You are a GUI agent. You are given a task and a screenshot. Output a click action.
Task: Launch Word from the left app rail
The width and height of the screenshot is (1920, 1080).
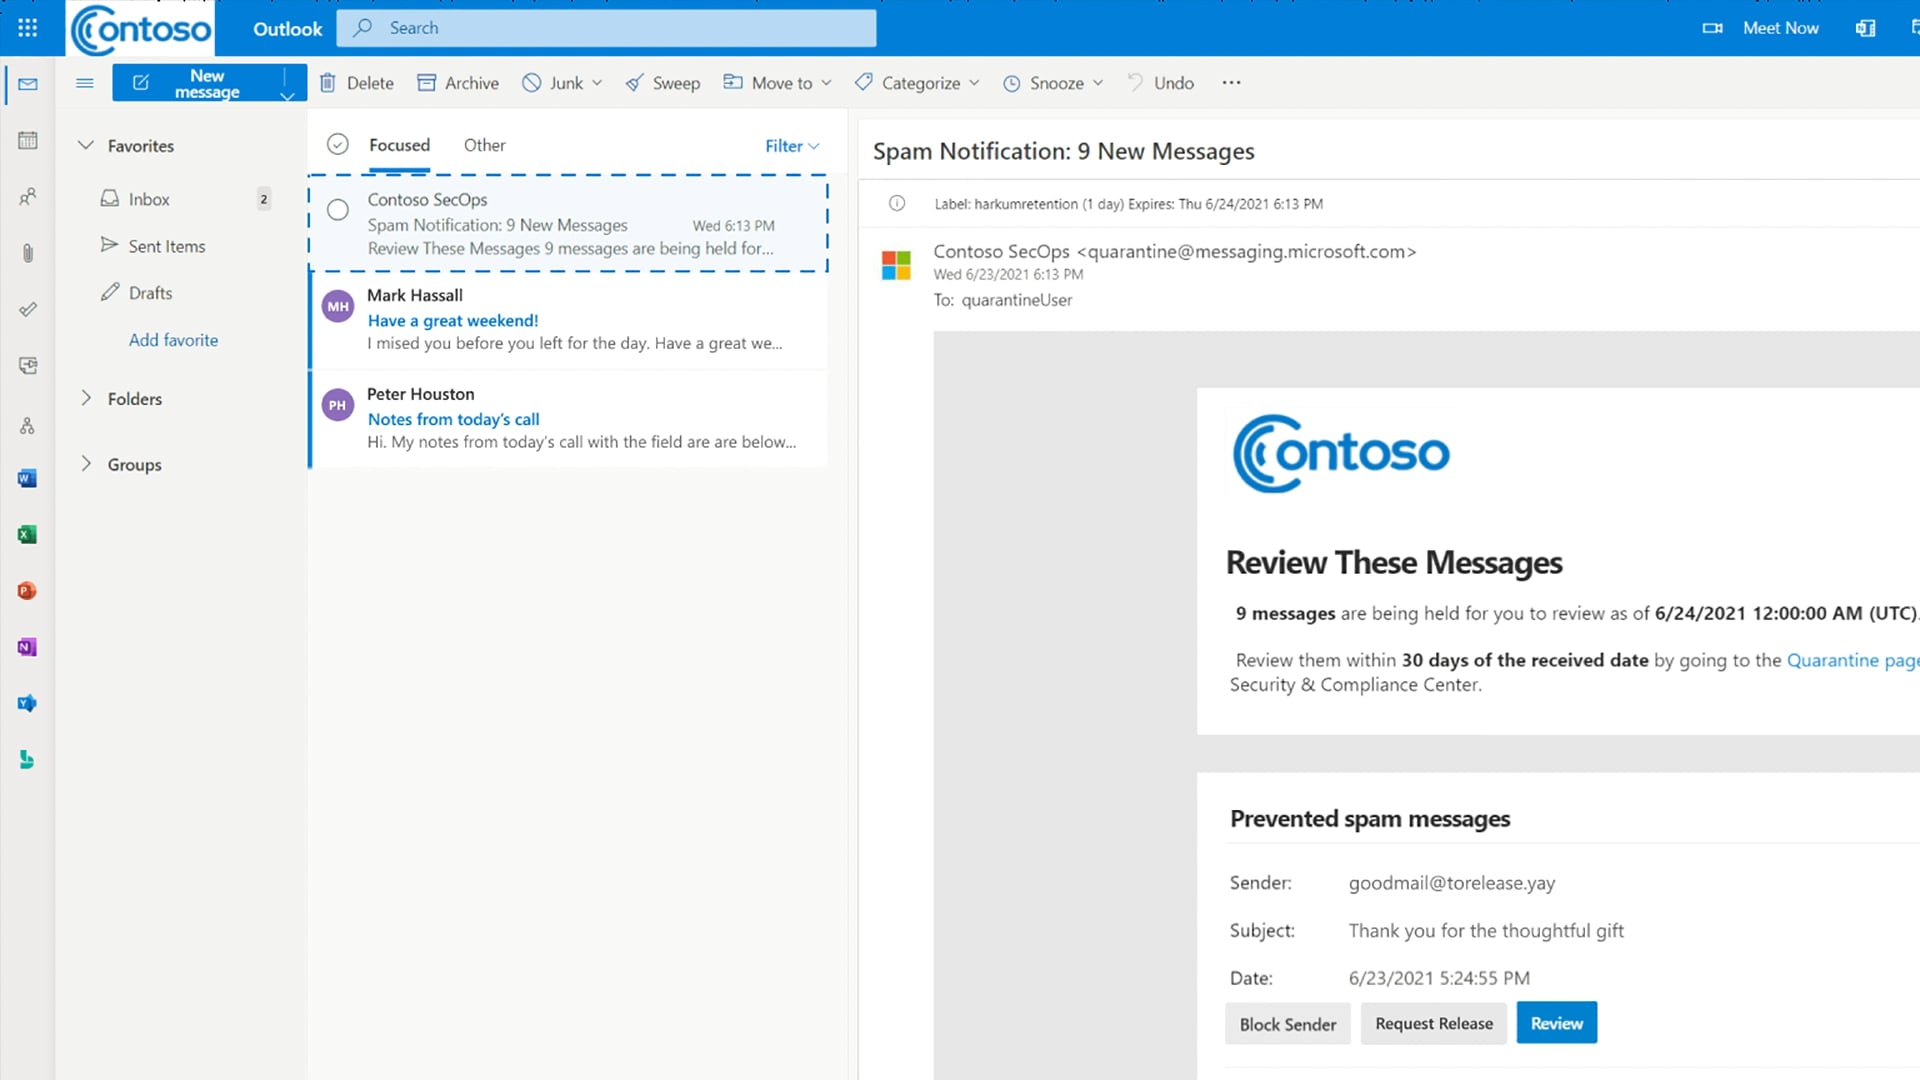(27, 478)
